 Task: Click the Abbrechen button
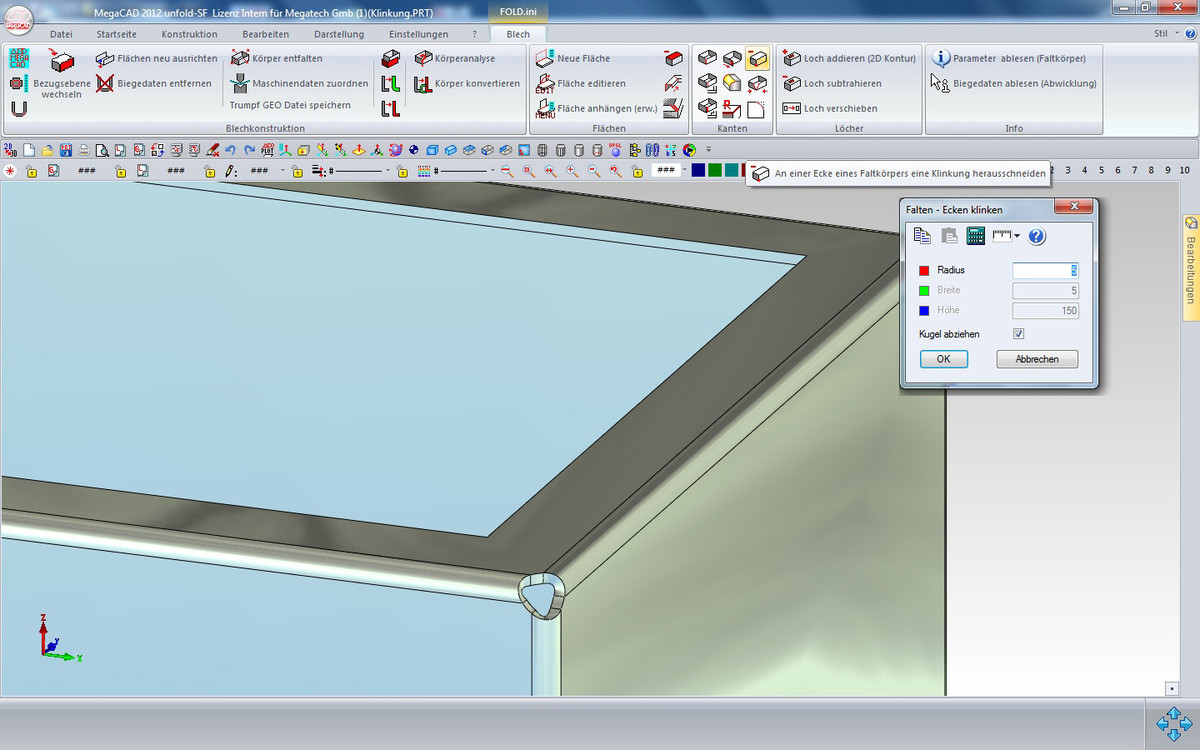point(1037,359)
